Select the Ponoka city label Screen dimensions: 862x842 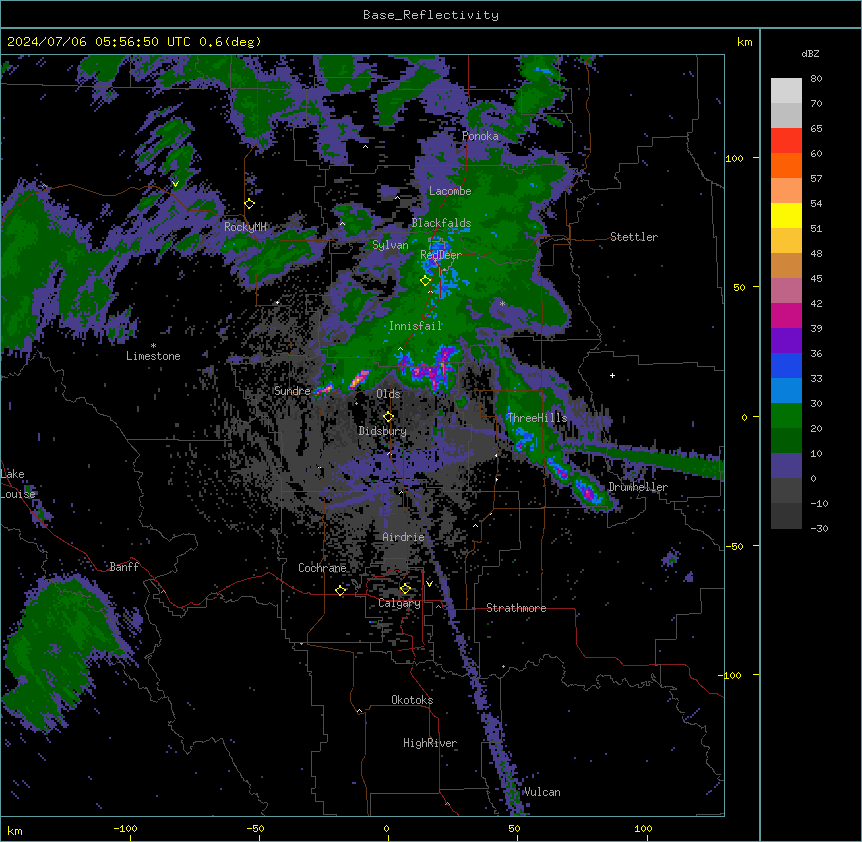(480, 136)
